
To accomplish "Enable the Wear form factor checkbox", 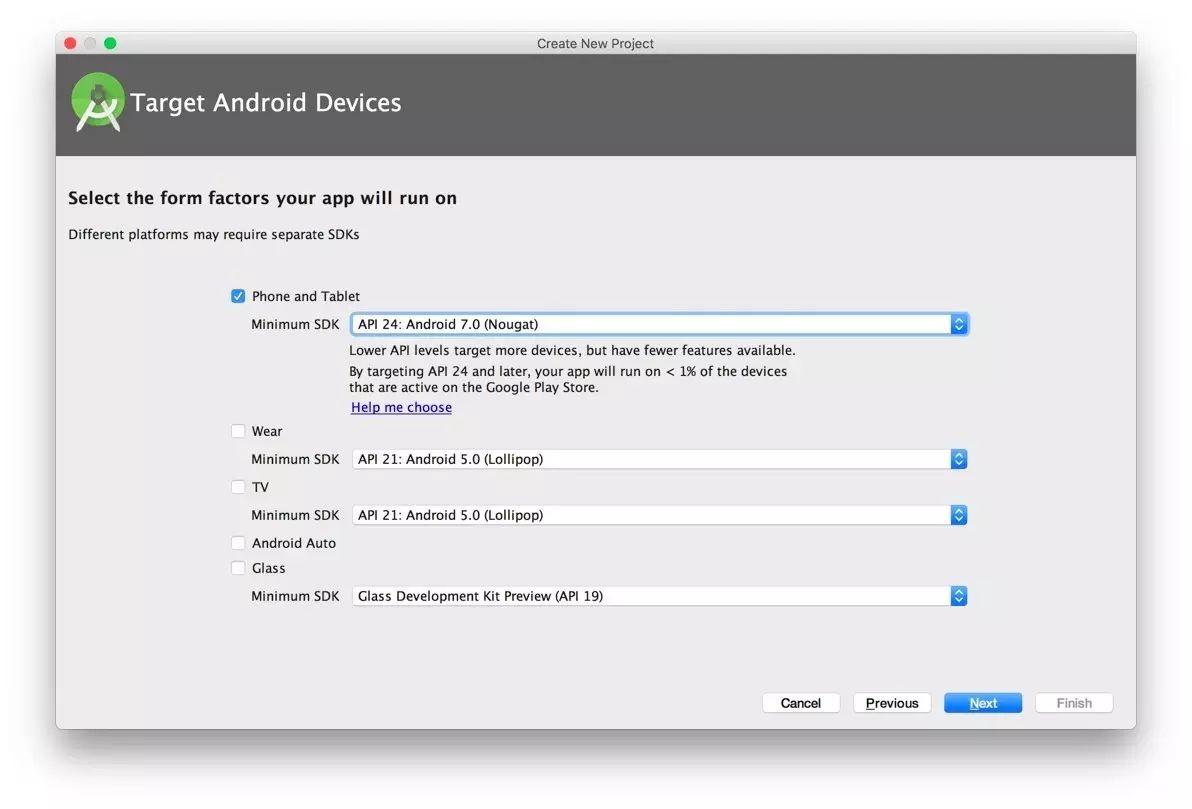I will 238,431.
